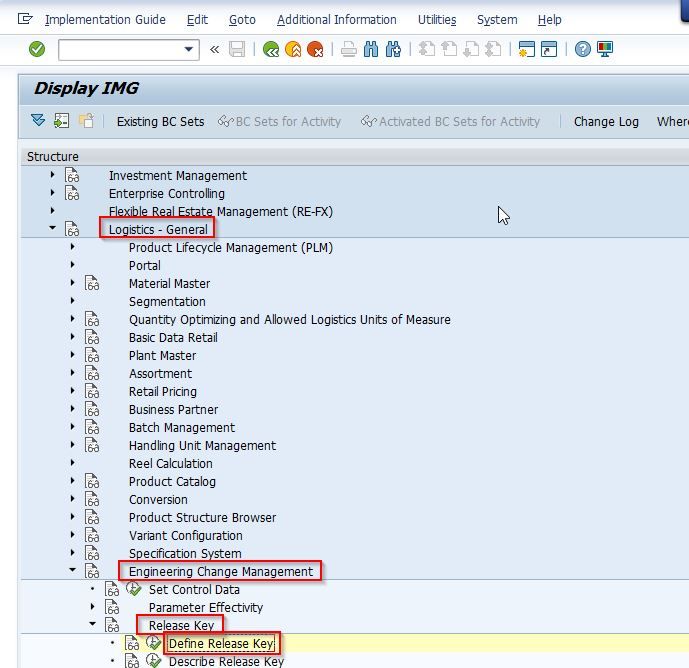The image size is (689, 668).
Task: Run the Set Control Data activity icon
Action: [133, 589]
